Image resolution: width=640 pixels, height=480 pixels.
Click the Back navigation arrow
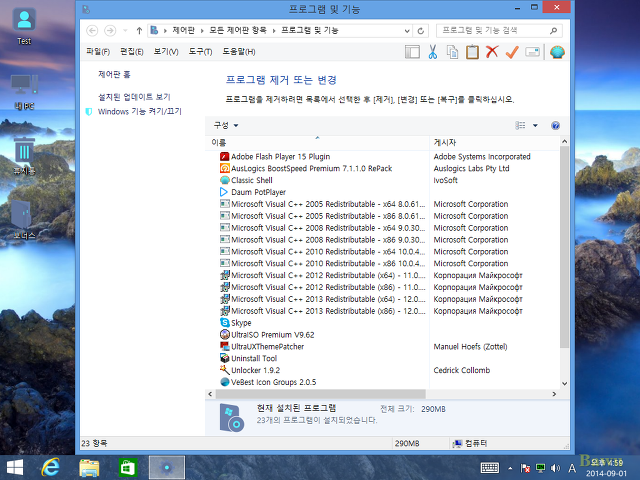(92, 31)
